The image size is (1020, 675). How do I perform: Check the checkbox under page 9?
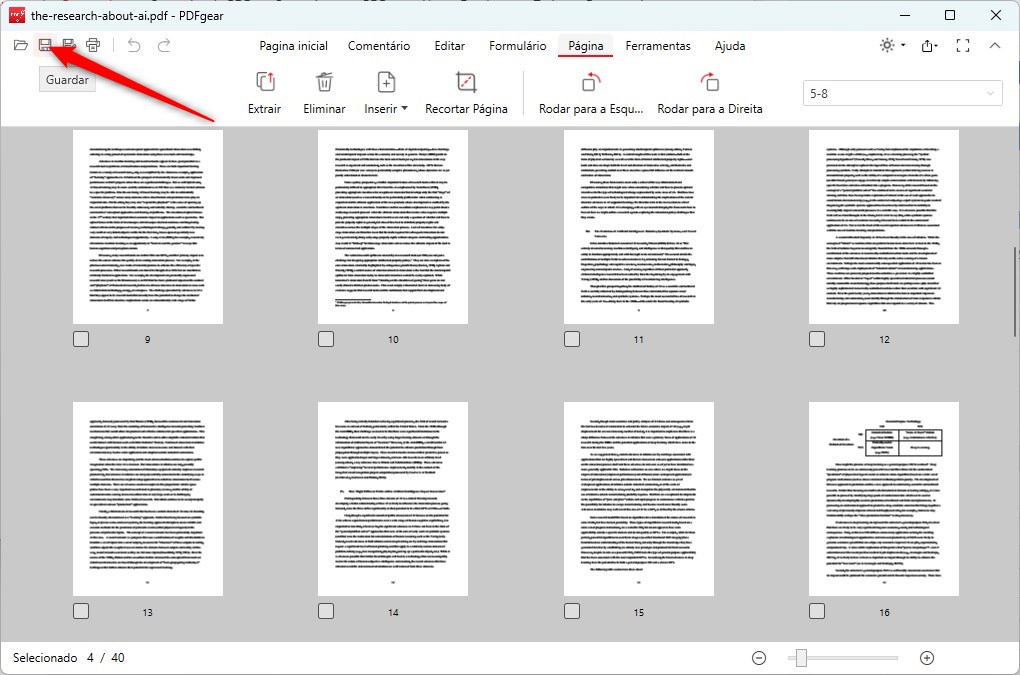pos(81,339)
